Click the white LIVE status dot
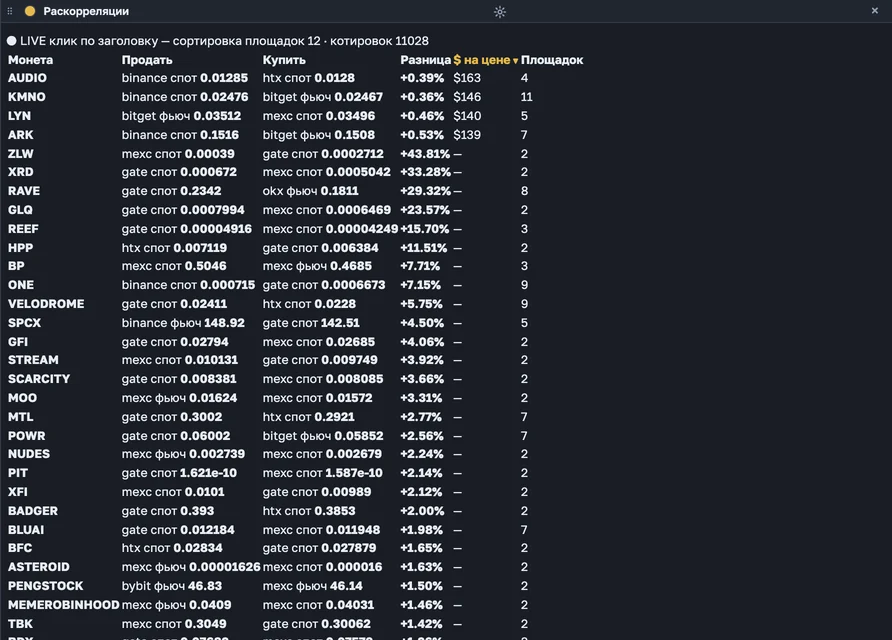 11,41
